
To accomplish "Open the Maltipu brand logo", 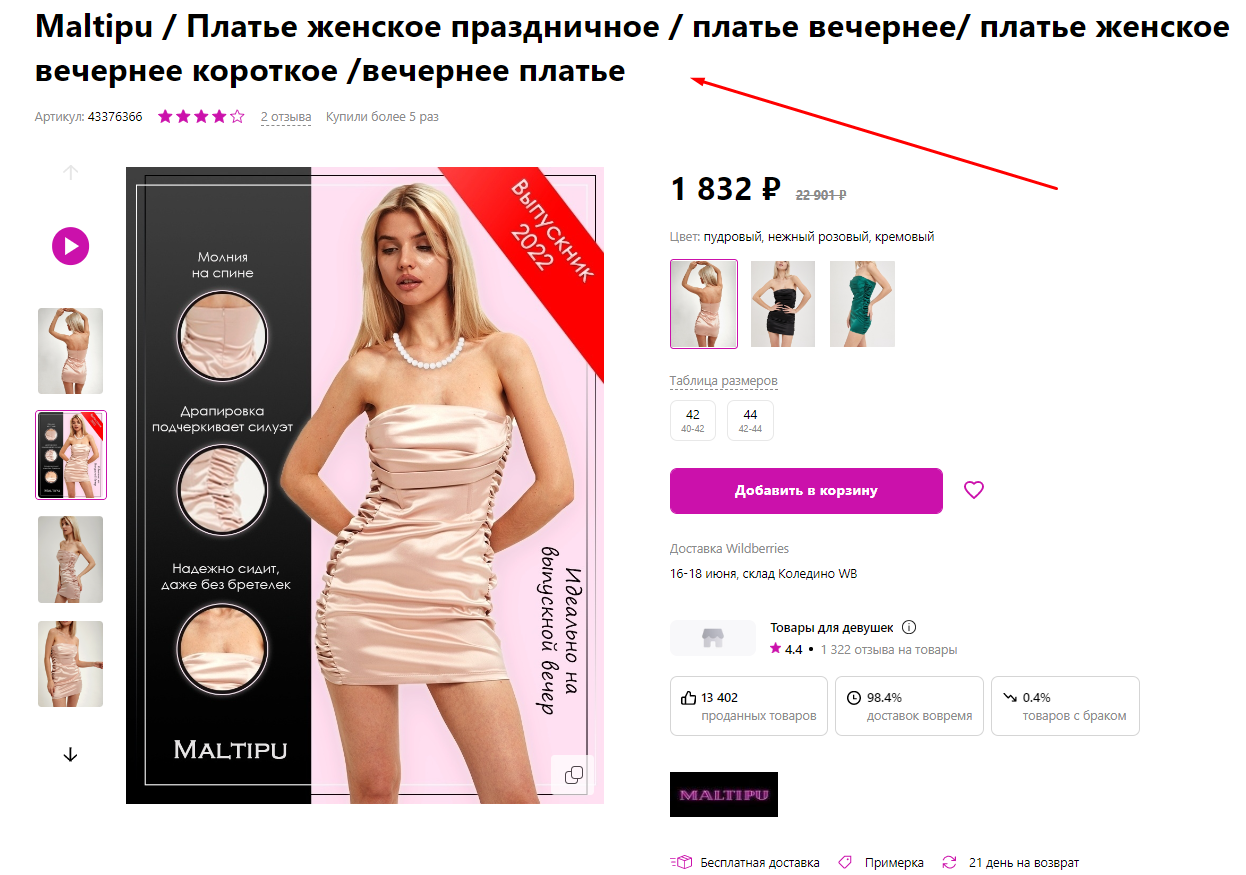I will [724, 794].
